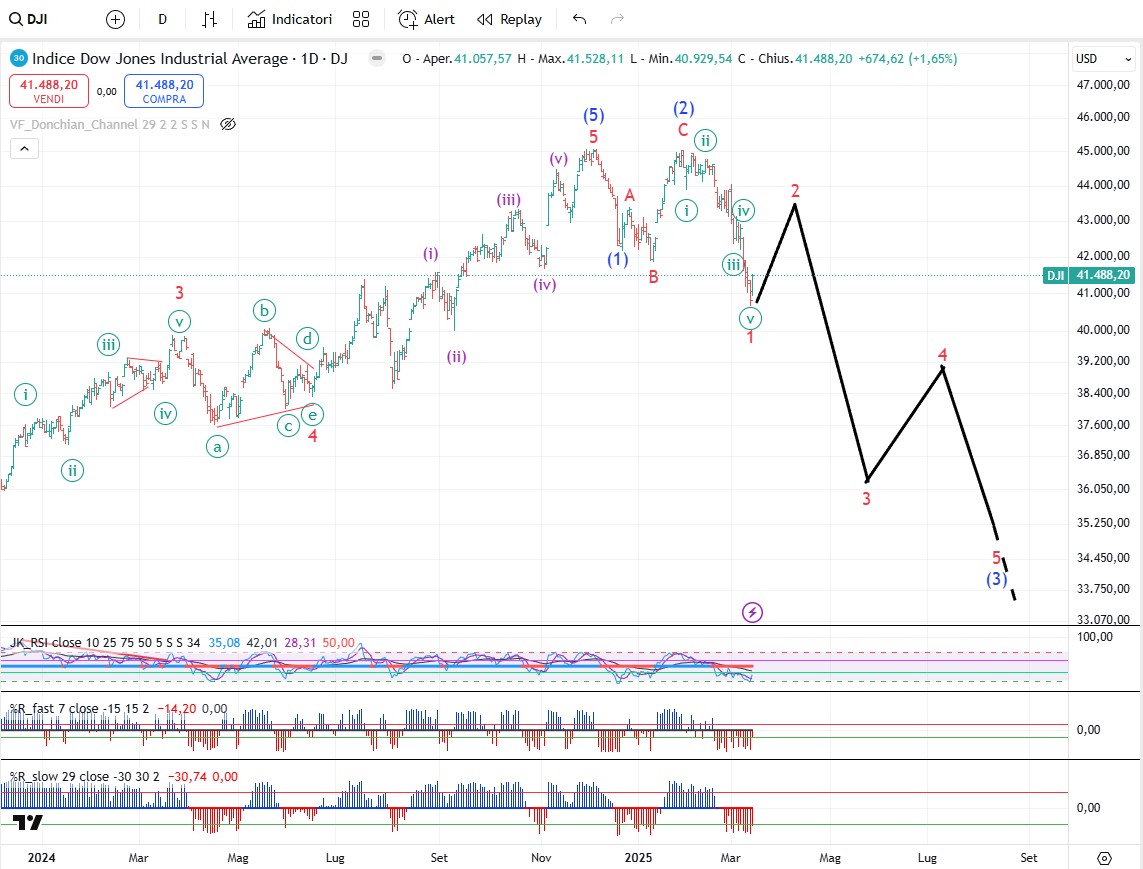Click the purple lightning event marker
1143x869 pixels.
pos(752,612)
